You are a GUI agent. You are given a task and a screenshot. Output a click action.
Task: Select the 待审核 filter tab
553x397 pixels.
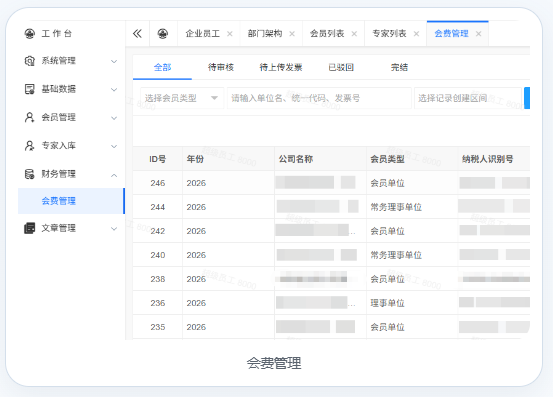(221, 67)
